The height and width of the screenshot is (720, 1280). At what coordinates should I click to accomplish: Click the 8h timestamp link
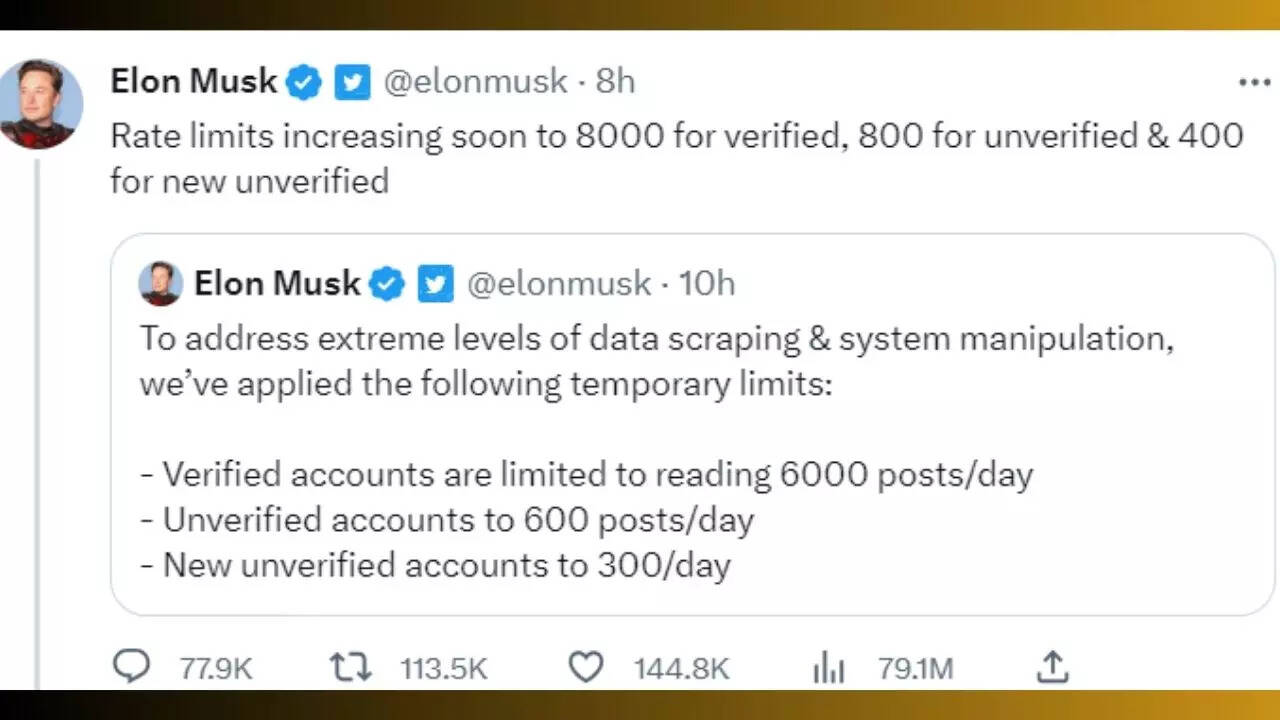[x=616, y=82]
